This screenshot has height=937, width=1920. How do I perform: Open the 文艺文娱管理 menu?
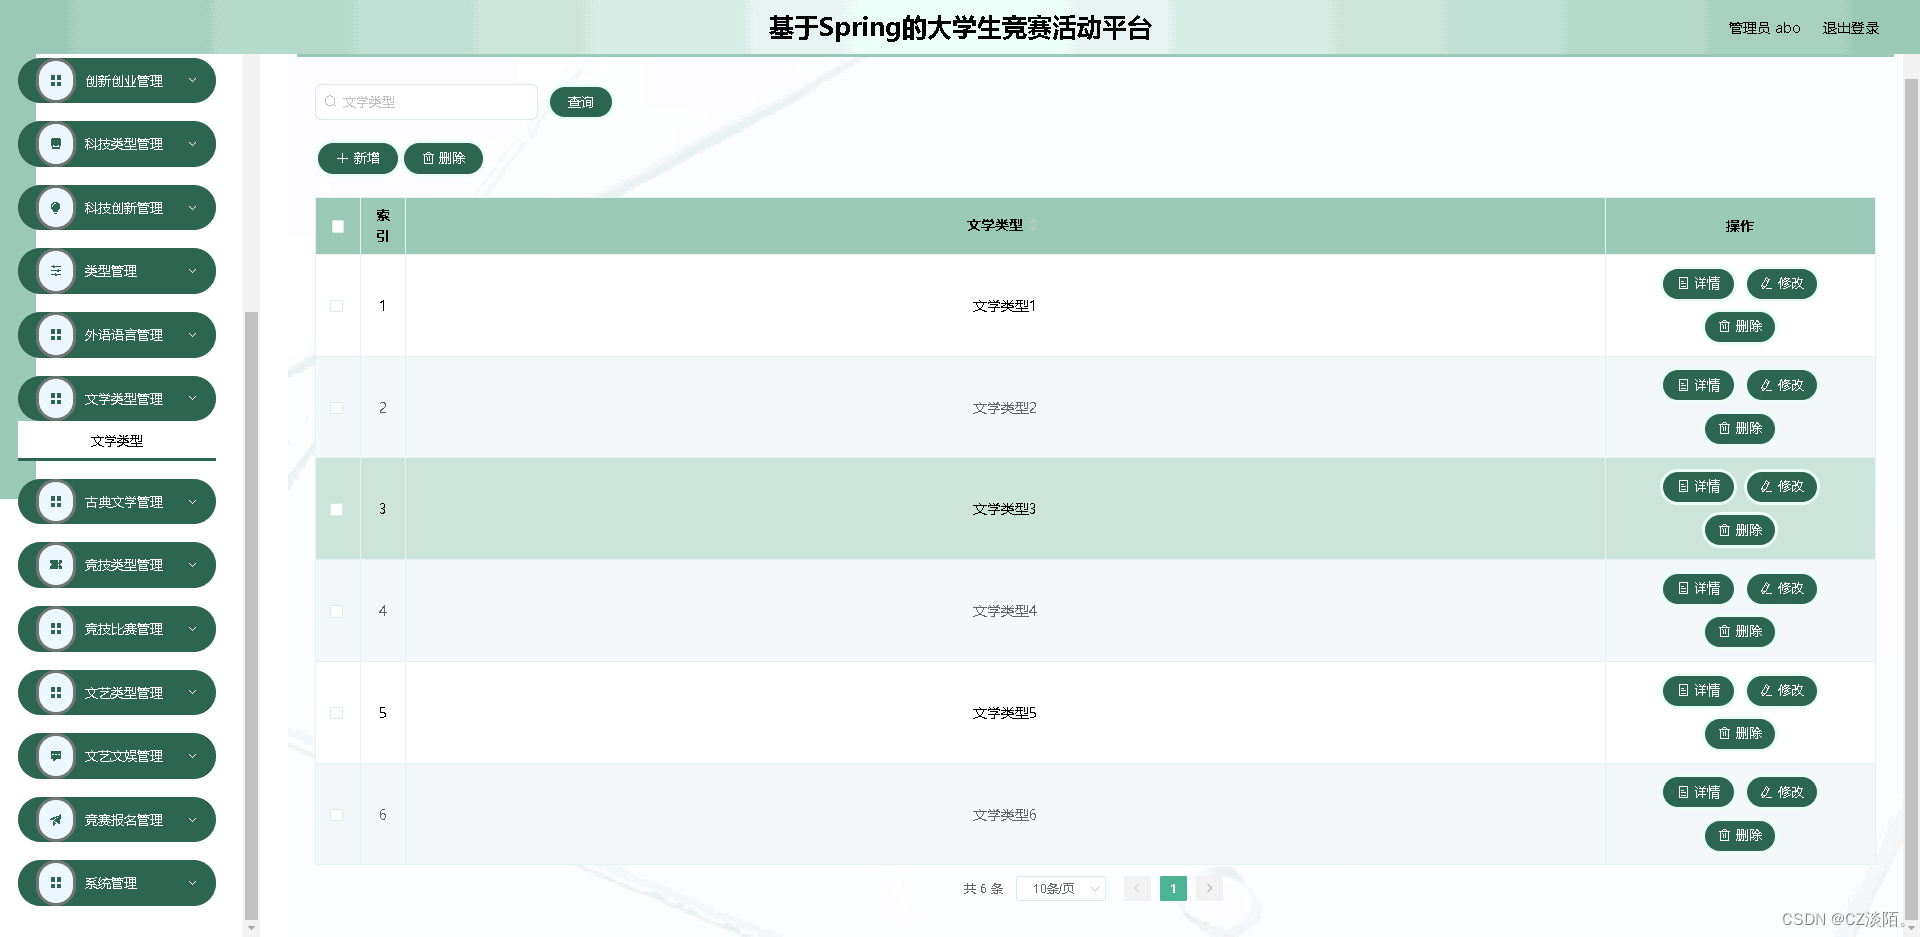(117, 756)
